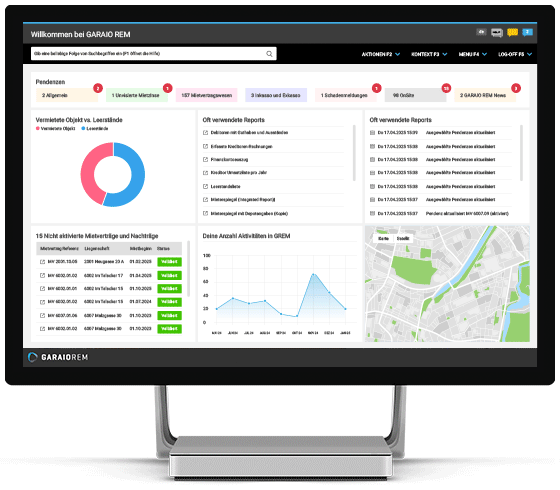This screenshot has width=560, height=490.
Task: Click scrollbar in the activity log panel
Action: click(521, 153)
